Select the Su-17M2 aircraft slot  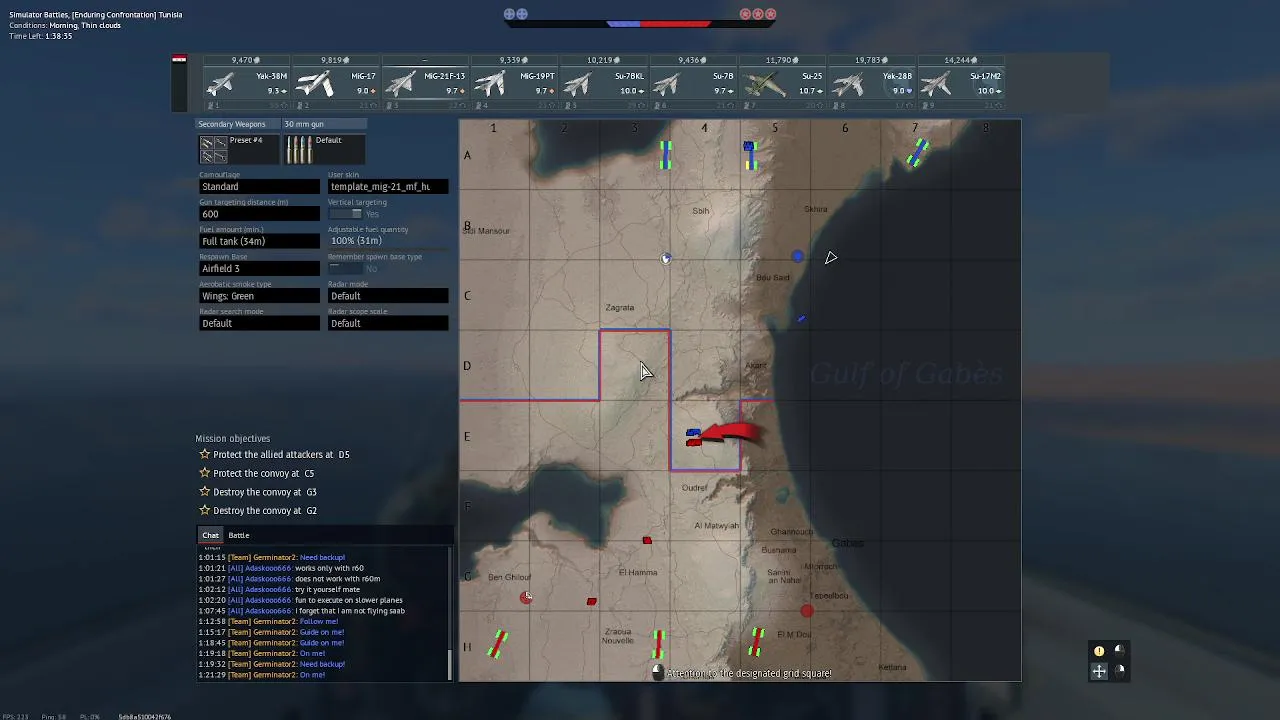(x=959, y=83)
